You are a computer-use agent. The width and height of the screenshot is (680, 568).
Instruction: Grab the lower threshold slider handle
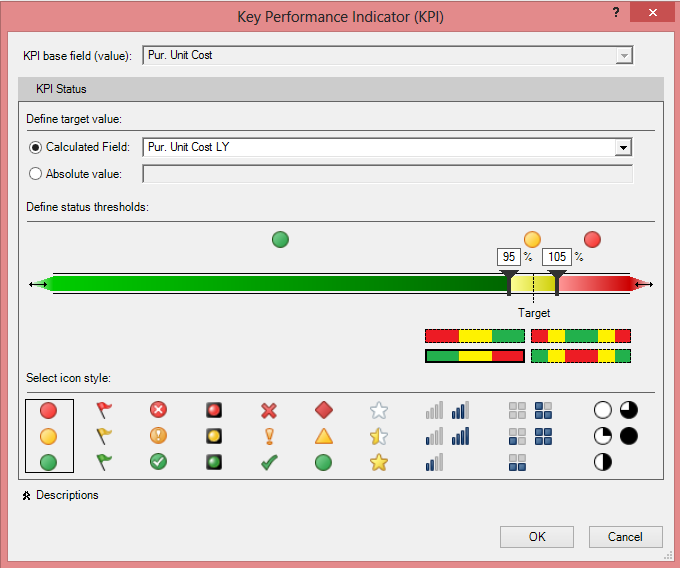(x=509, y=282)
